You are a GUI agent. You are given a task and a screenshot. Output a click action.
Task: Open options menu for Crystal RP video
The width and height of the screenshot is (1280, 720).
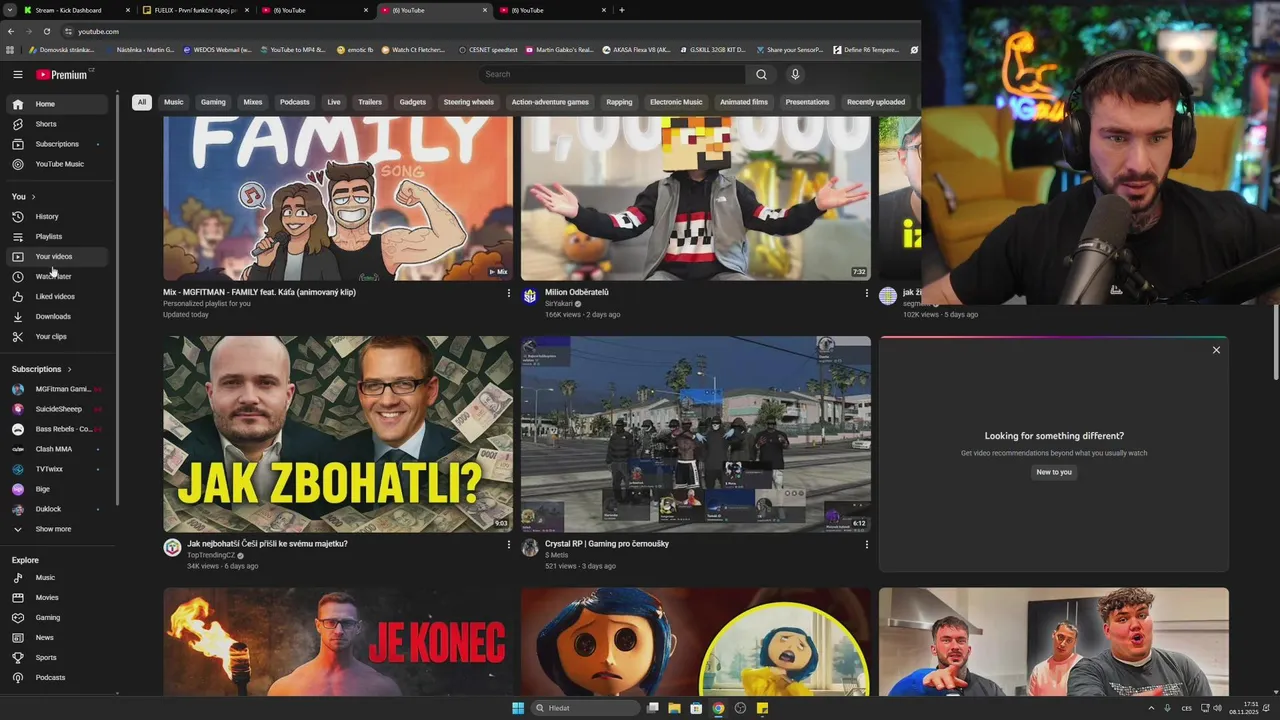tap(866, 545)
